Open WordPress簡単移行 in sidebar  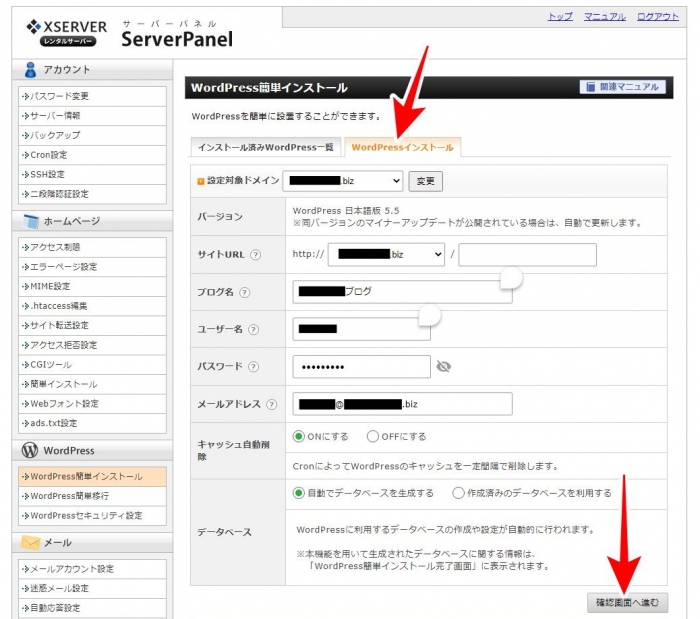click(x=92, y=496)
